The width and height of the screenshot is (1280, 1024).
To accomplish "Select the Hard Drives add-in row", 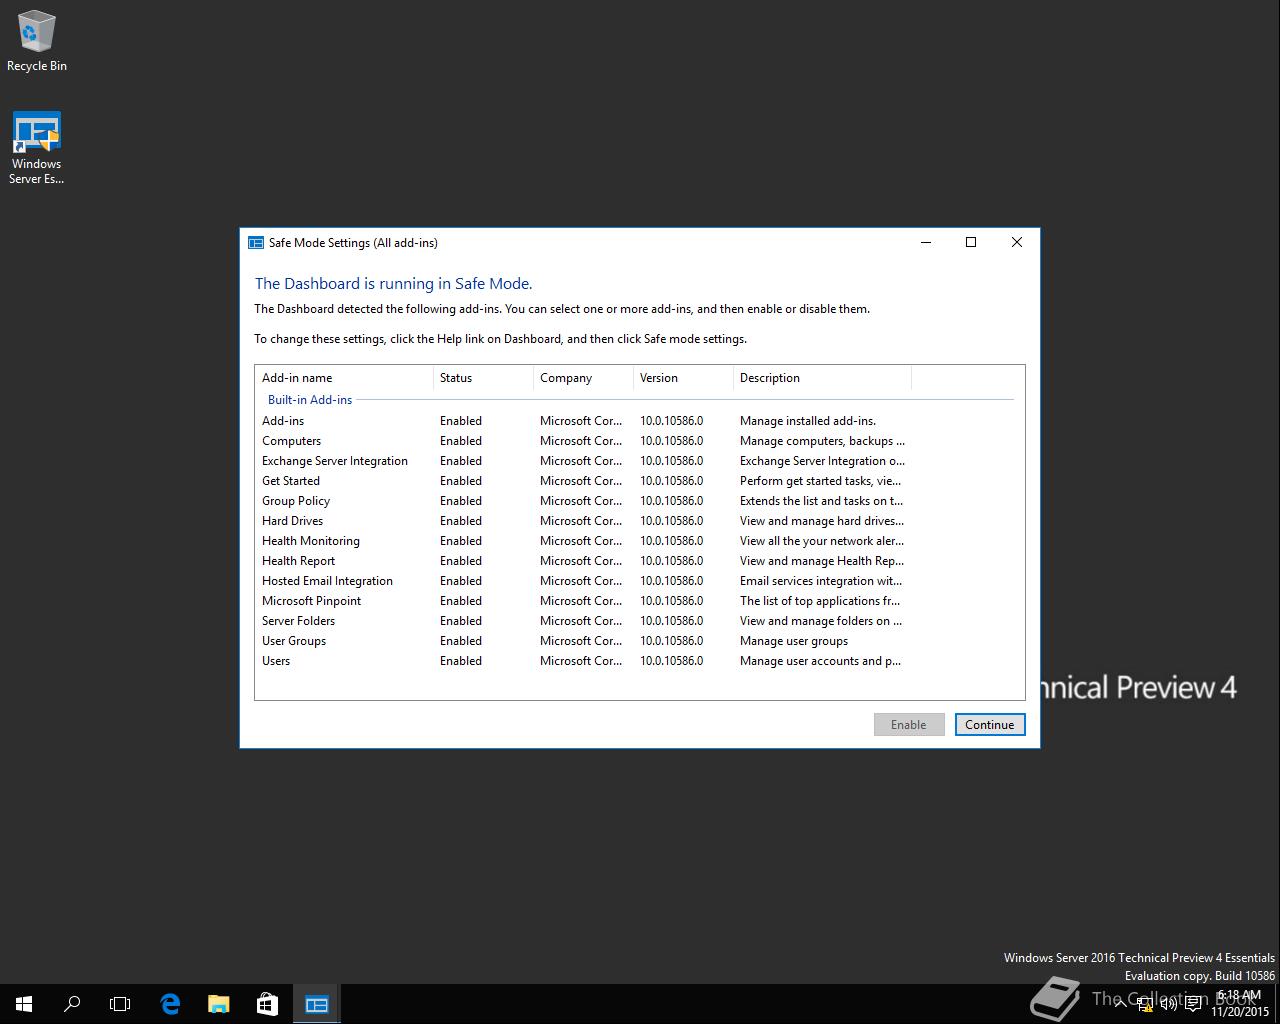I will point(584,521).
